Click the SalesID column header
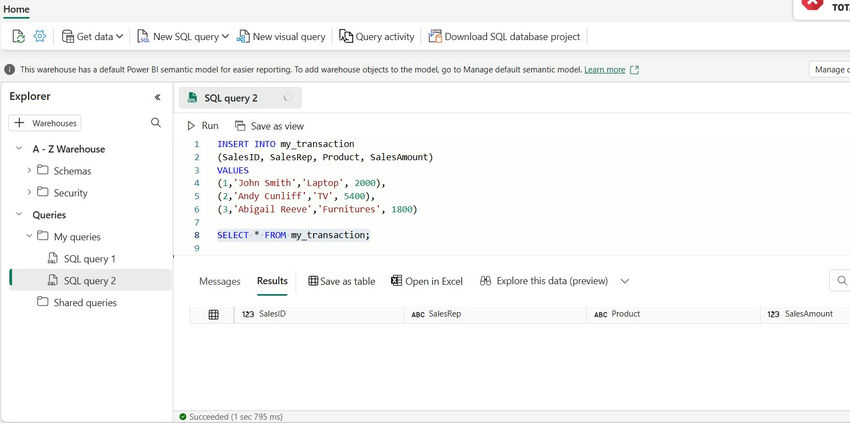Viewport: 850px width, 423px height. coord(319,314)
